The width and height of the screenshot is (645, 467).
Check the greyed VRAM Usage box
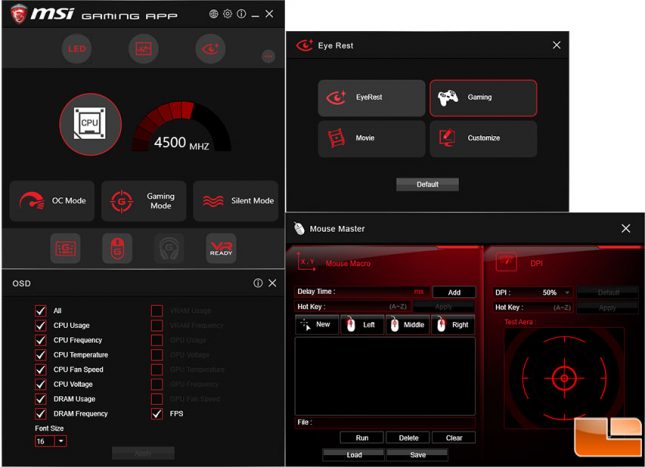[157, 311]
